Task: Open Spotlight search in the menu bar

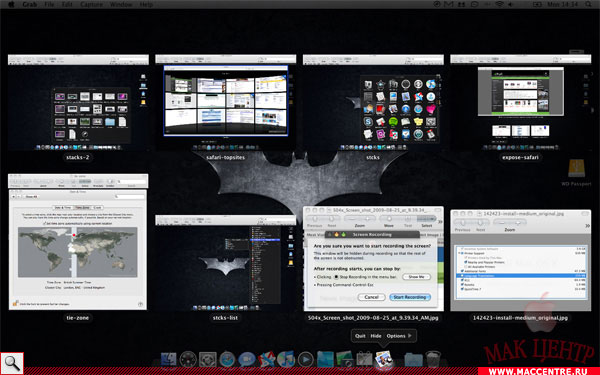Action: pyautogui.click(x=589, y=4)
